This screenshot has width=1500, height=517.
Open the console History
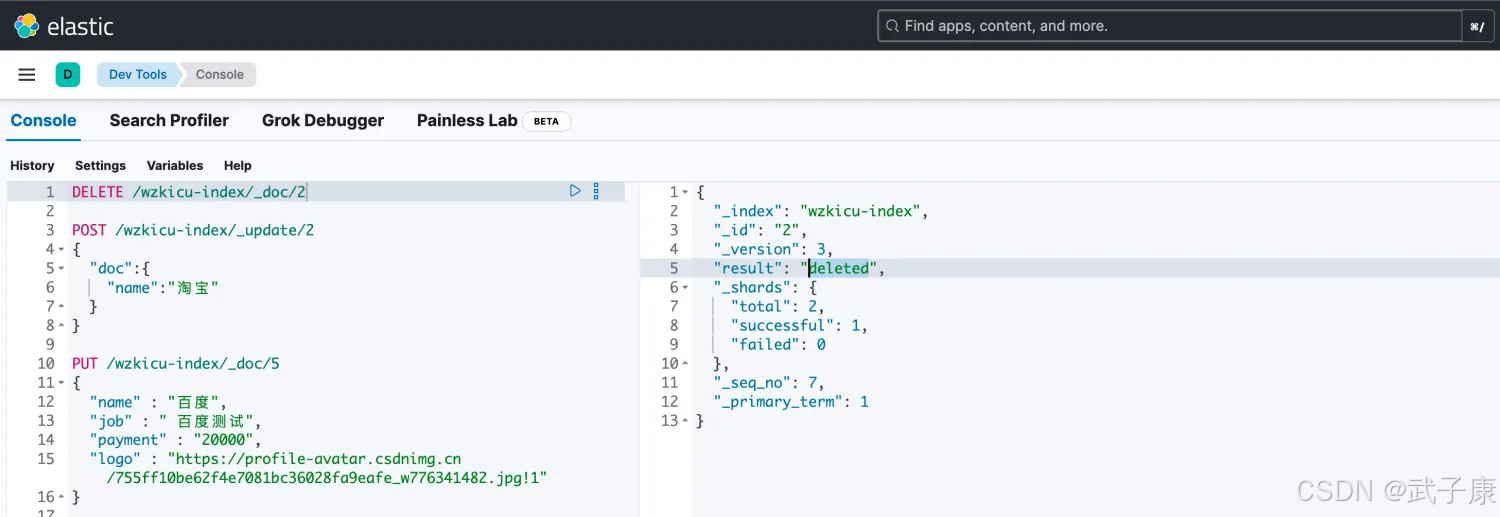(32, 166)
